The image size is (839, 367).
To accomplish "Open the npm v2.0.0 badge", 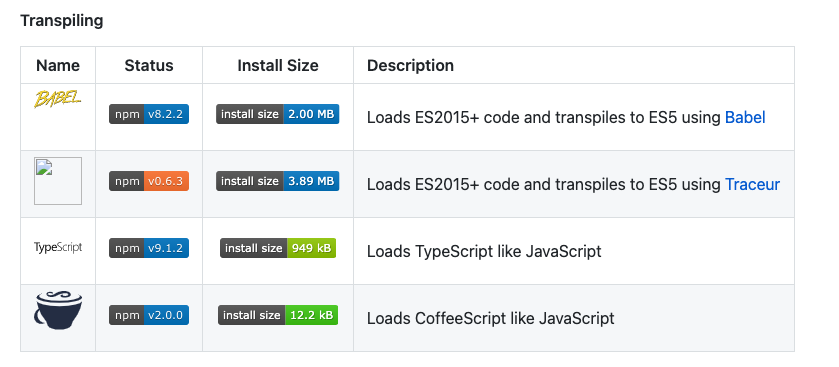I will tap(149, 315).
